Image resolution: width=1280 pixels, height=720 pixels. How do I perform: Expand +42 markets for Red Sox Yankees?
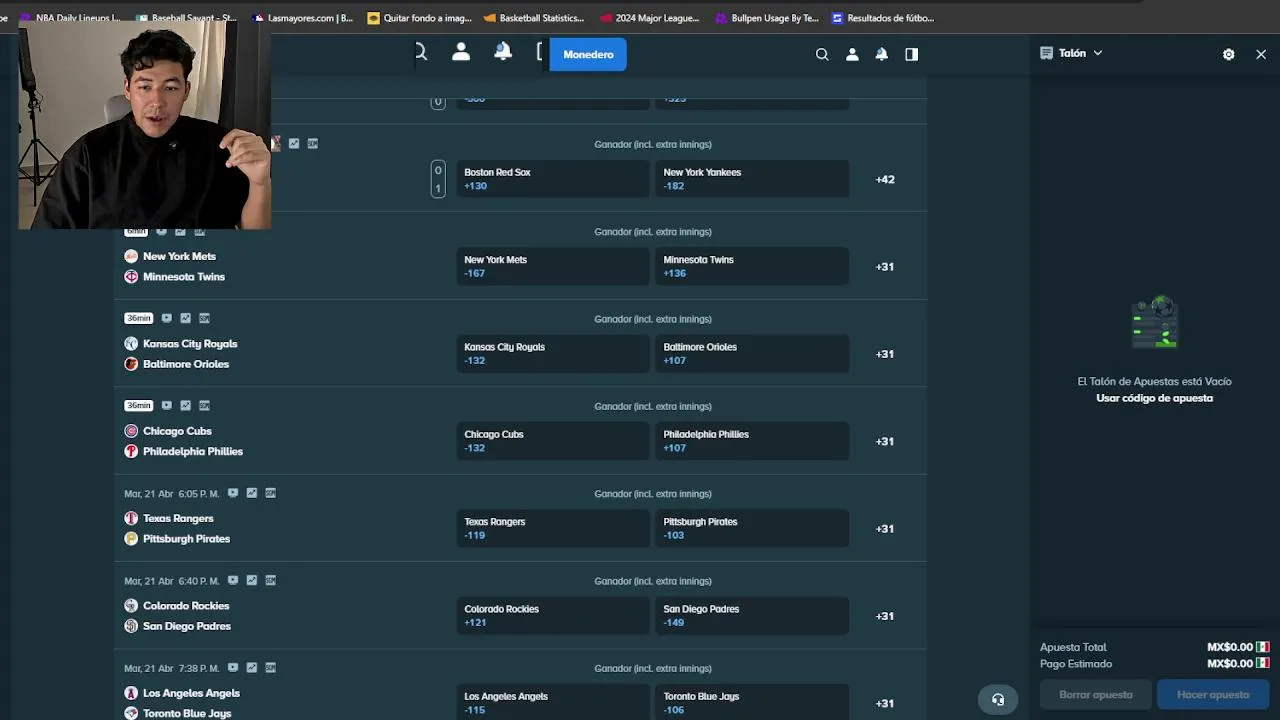[885, 180]
